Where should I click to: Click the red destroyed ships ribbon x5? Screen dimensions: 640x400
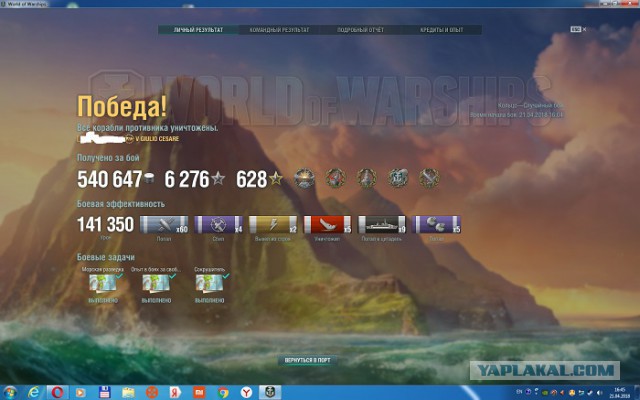327,224
